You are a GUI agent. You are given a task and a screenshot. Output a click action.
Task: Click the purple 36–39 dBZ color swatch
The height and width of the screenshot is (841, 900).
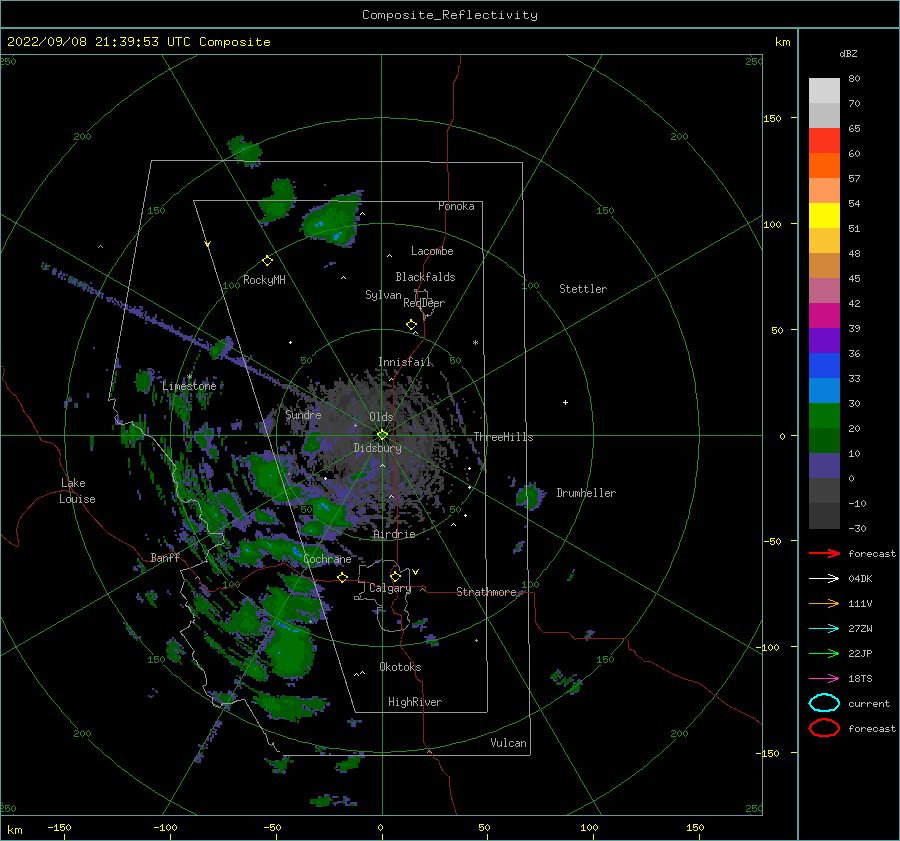point(824,340)
